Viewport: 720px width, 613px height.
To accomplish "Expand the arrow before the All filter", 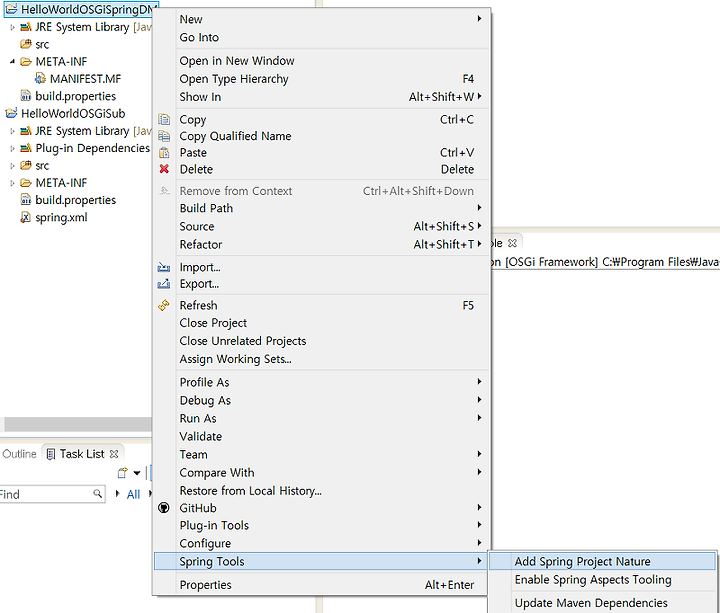I will 118,494.
